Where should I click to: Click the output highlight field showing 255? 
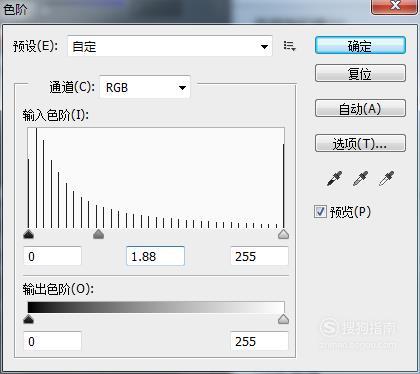(x=259, y=341)
